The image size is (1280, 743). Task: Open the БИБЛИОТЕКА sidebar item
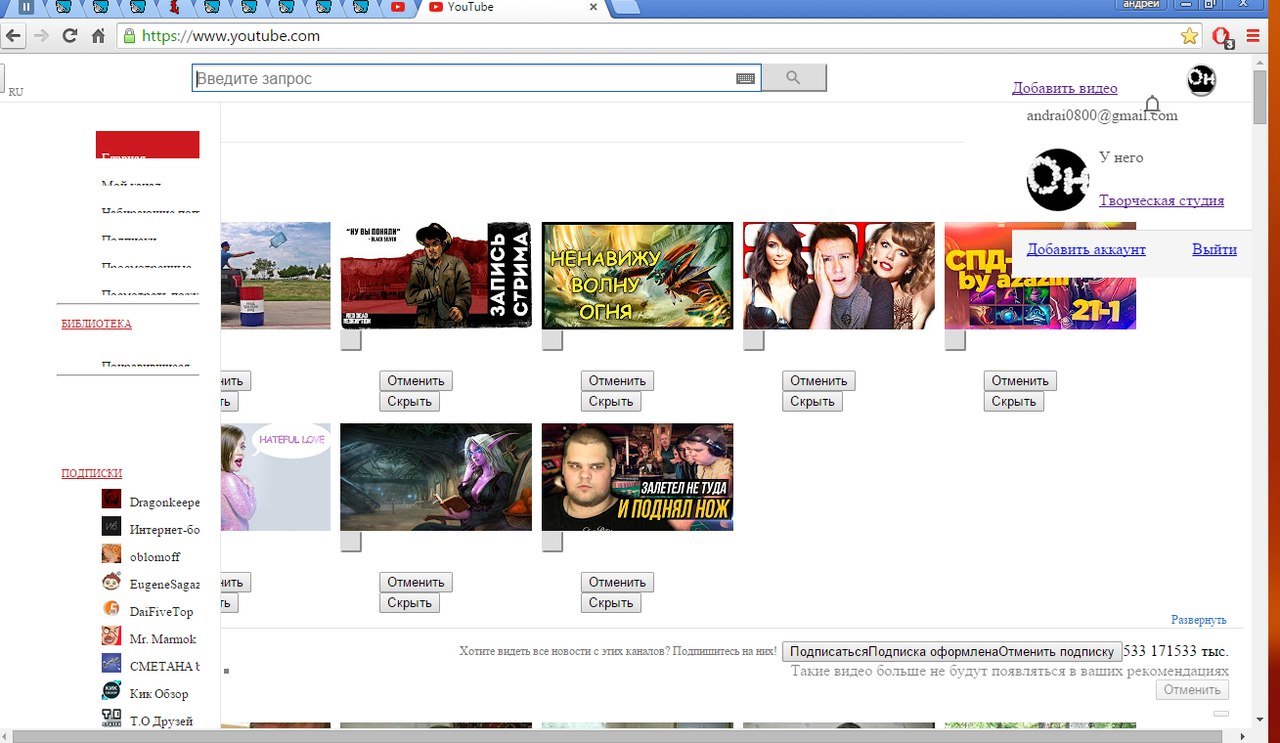[96, 324]
